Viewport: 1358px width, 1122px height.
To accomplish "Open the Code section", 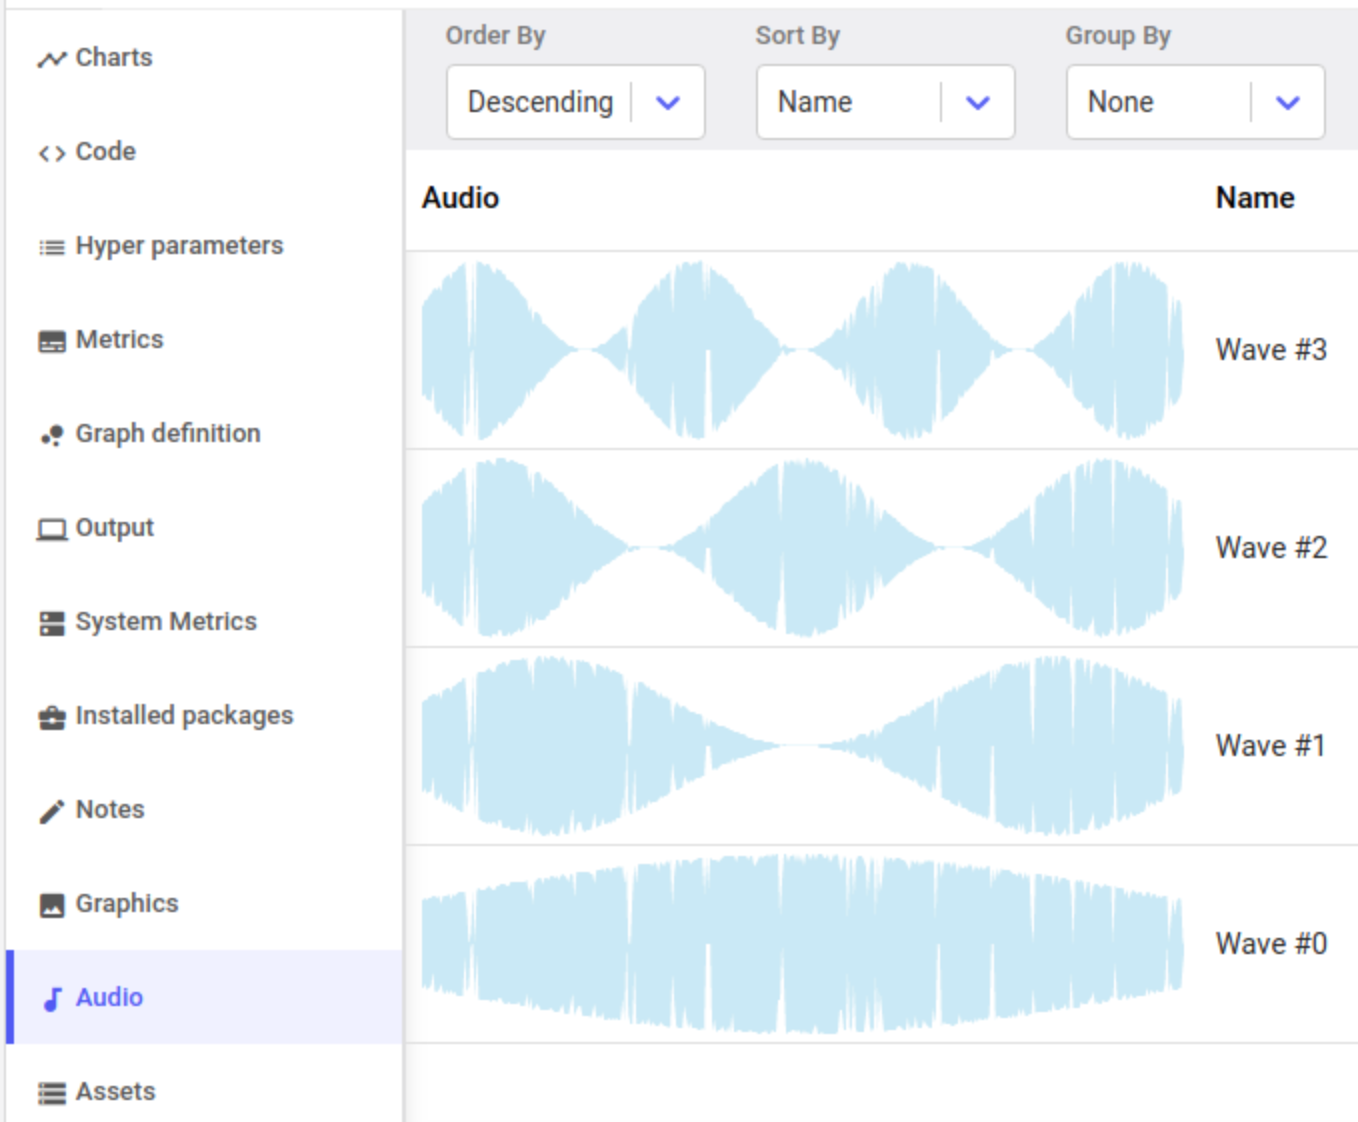I will pos(104,151).
